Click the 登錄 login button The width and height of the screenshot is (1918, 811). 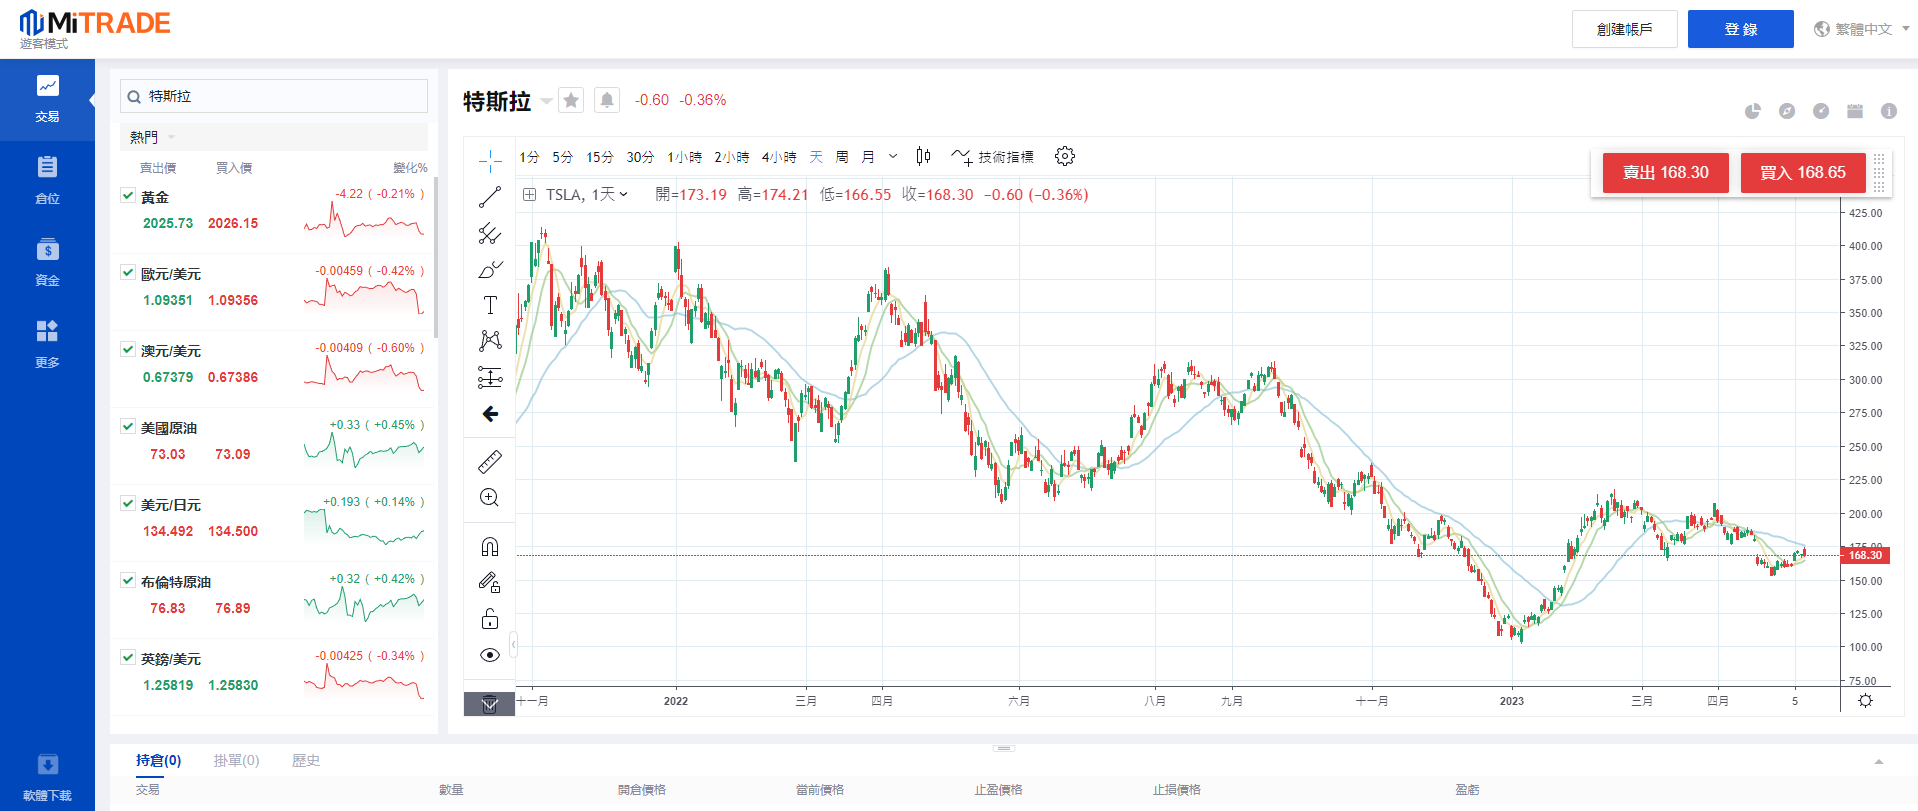click(1740, 29)
